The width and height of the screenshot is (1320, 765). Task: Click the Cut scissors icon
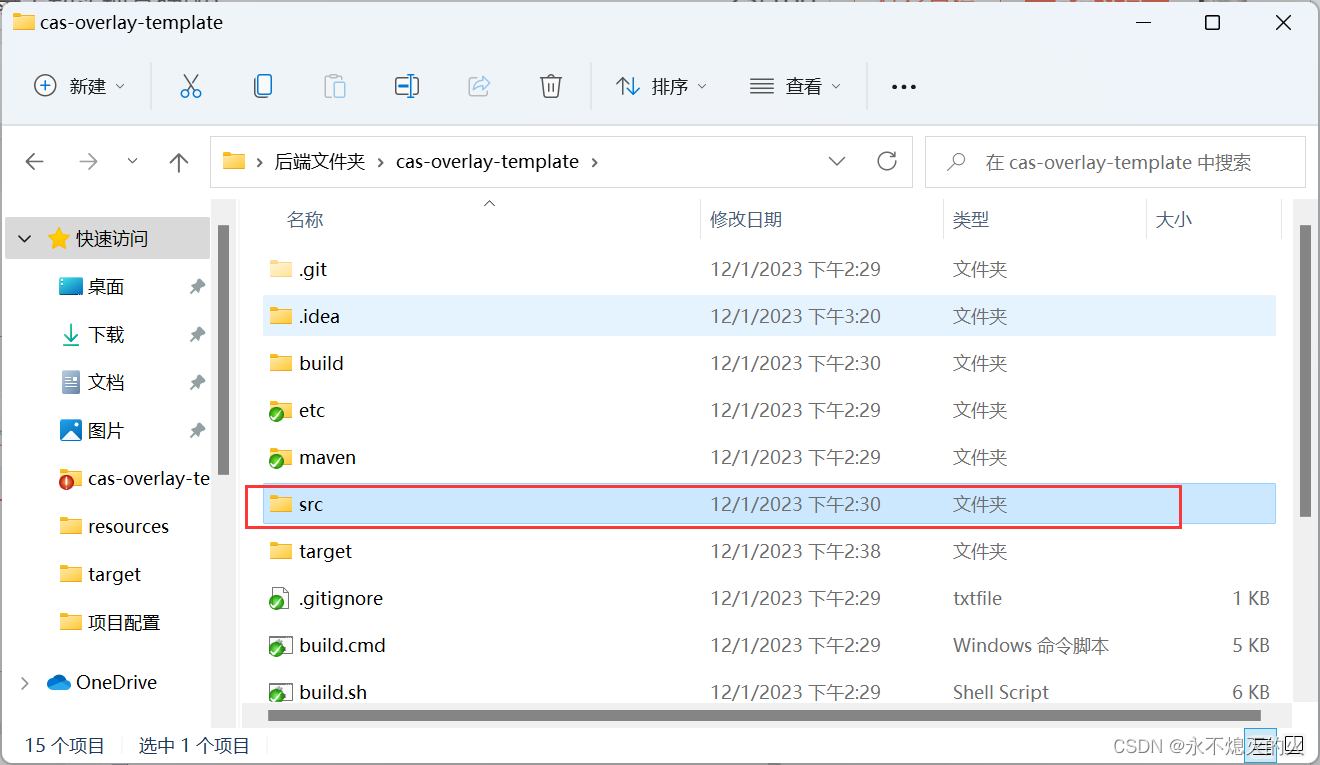click(191, 87)
